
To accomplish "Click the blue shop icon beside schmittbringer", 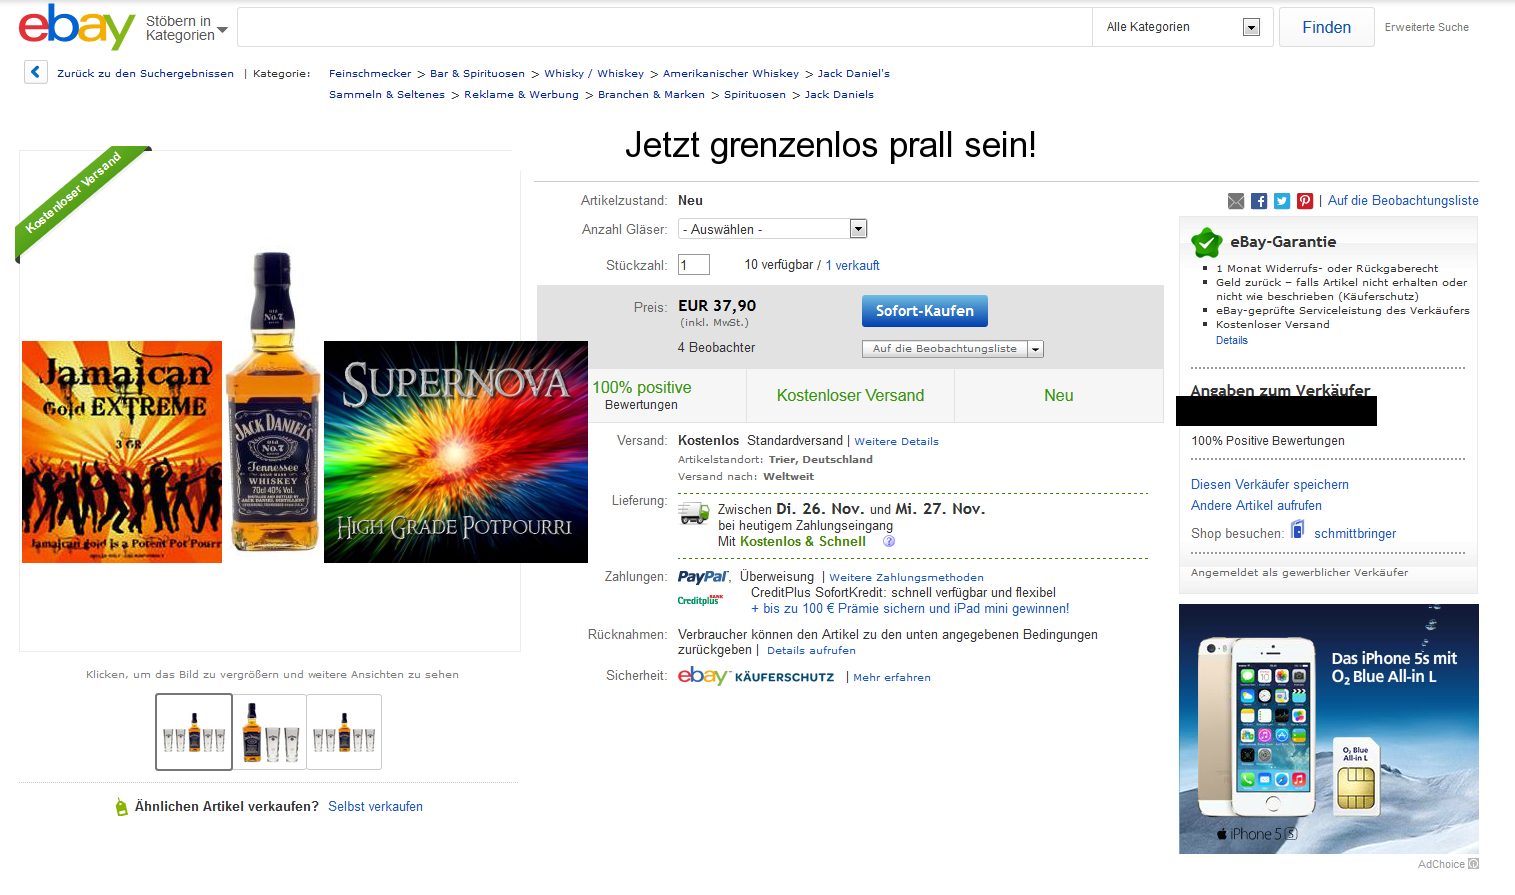I will click(x=1297, y=530).
